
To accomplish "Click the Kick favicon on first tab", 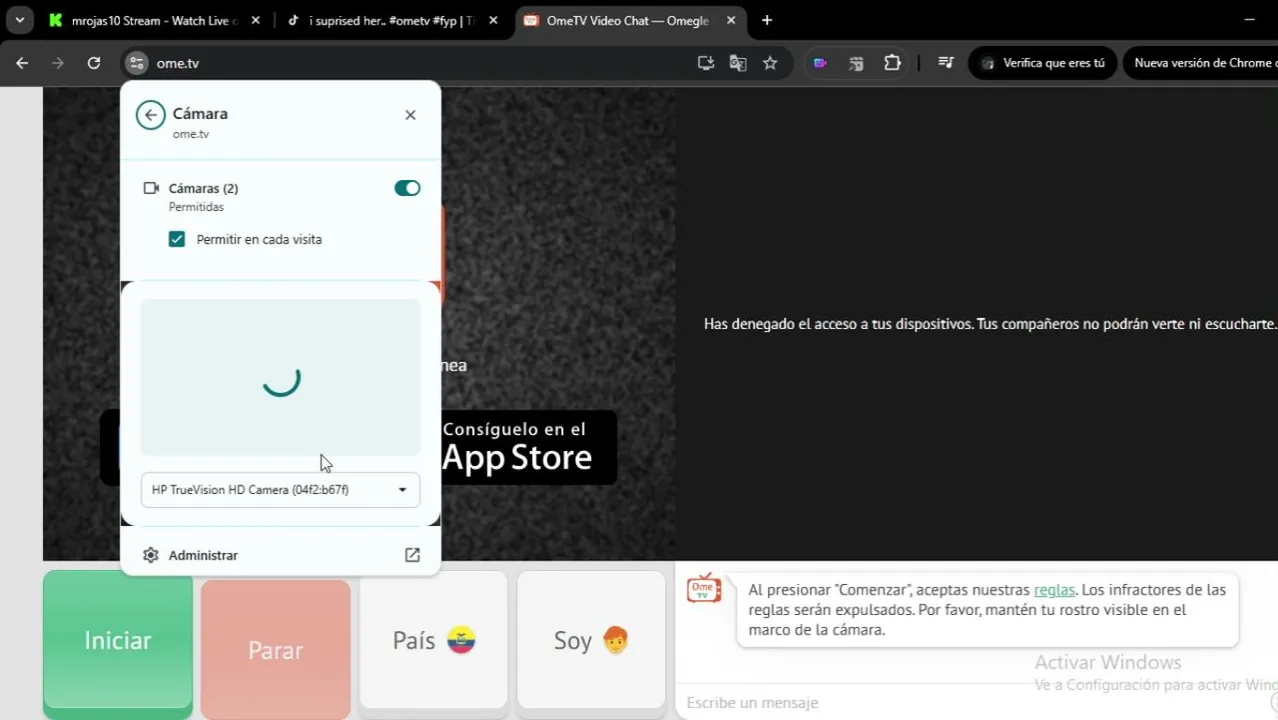I will tap(55, 20).
